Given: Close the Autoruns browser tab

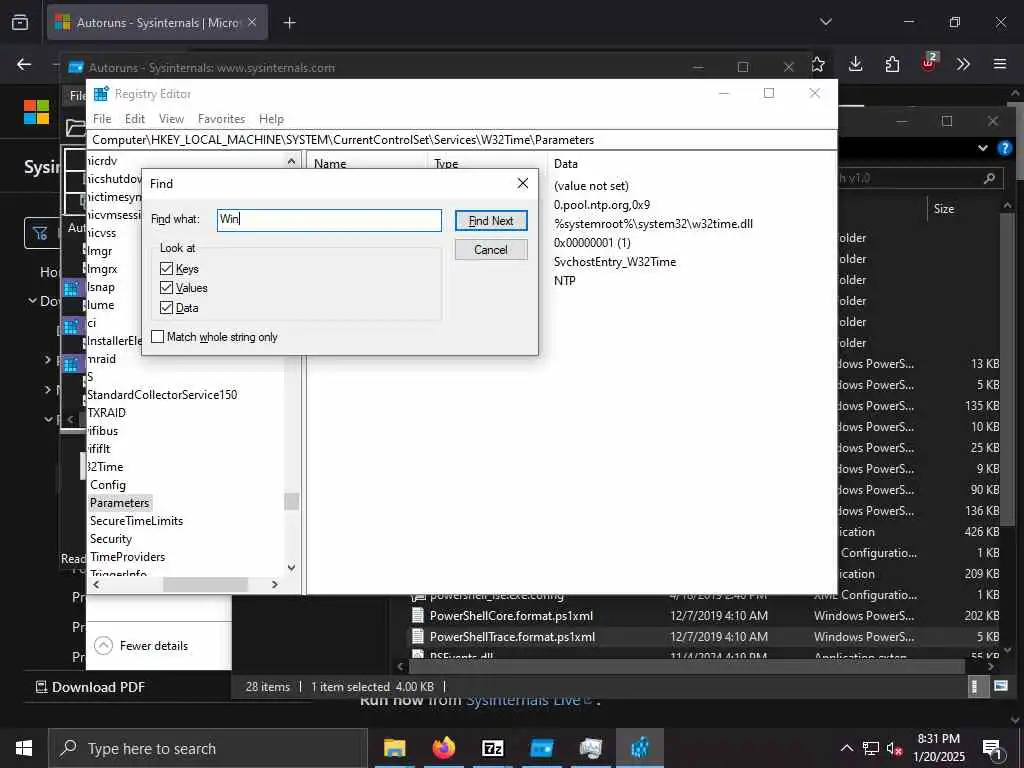Looking at the screenshot, I should click(252, 22).
